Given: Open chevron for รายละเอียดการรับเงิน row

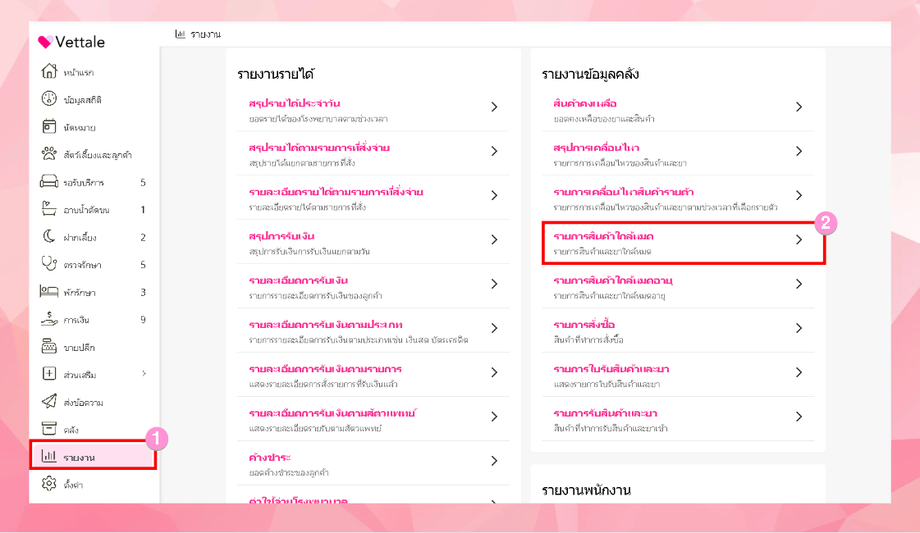Looking at the screenshot, I should (x=494, y=284).
